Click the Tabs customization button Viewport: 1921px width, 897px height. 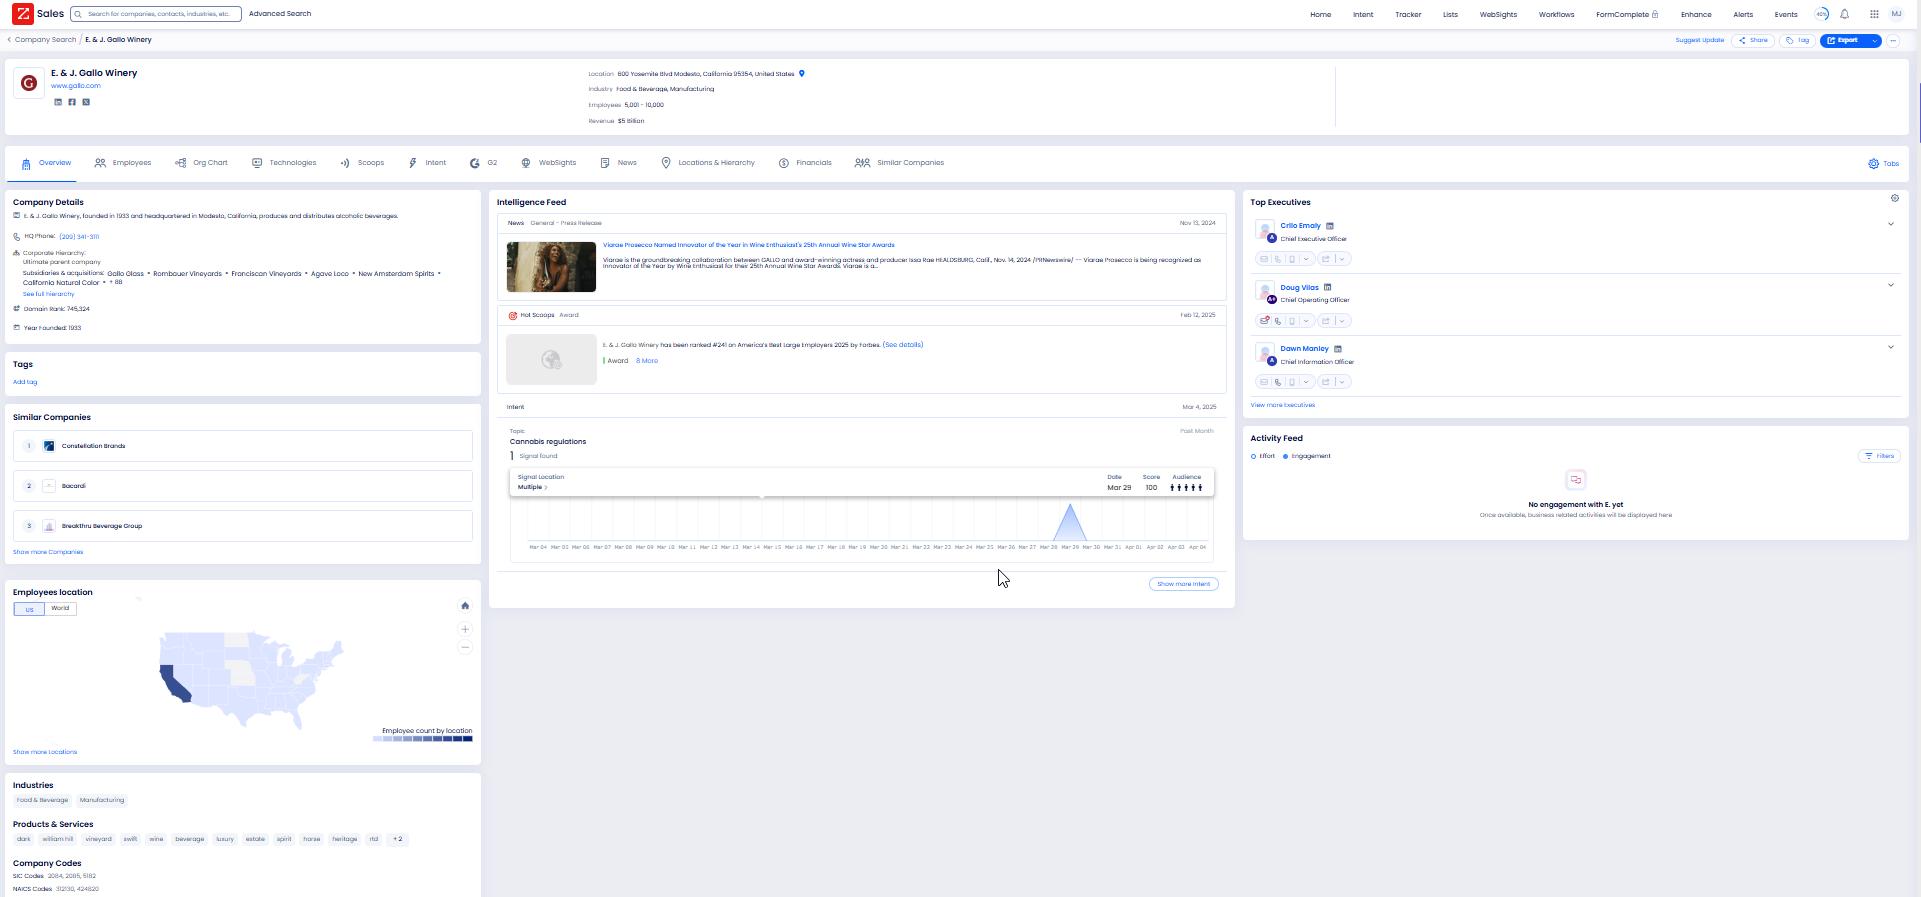[1883, 164]
